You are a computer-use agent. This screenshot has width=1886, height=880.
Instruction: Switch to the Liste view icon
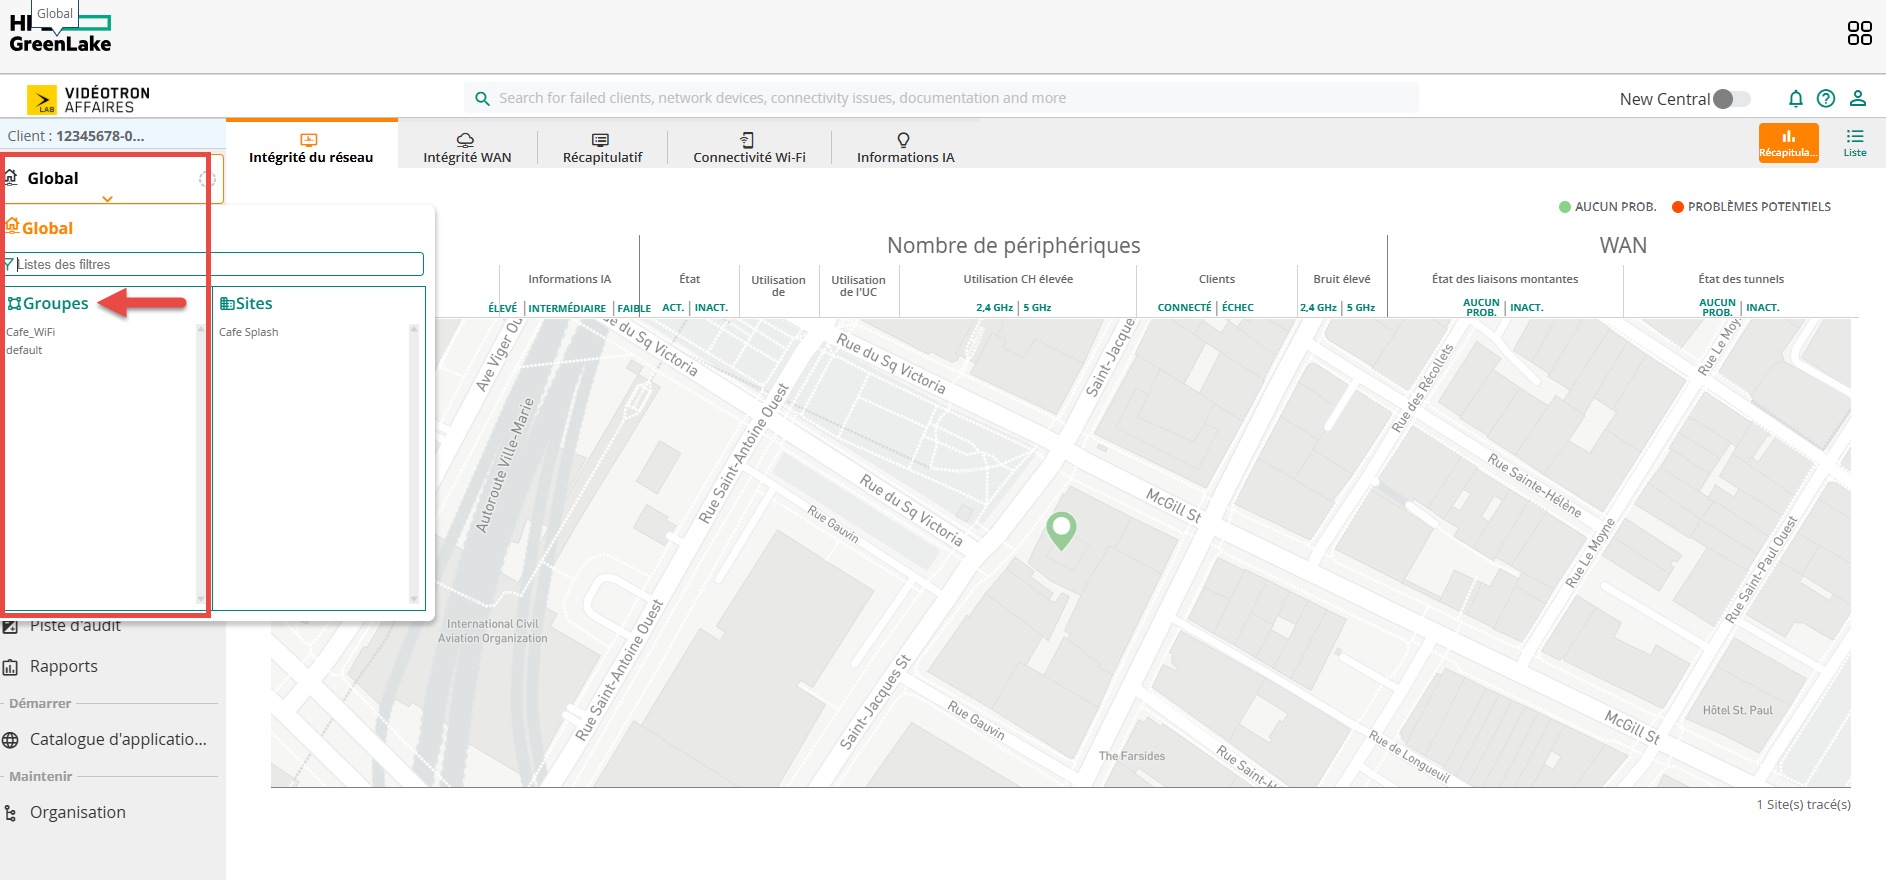coord(1854,142)
